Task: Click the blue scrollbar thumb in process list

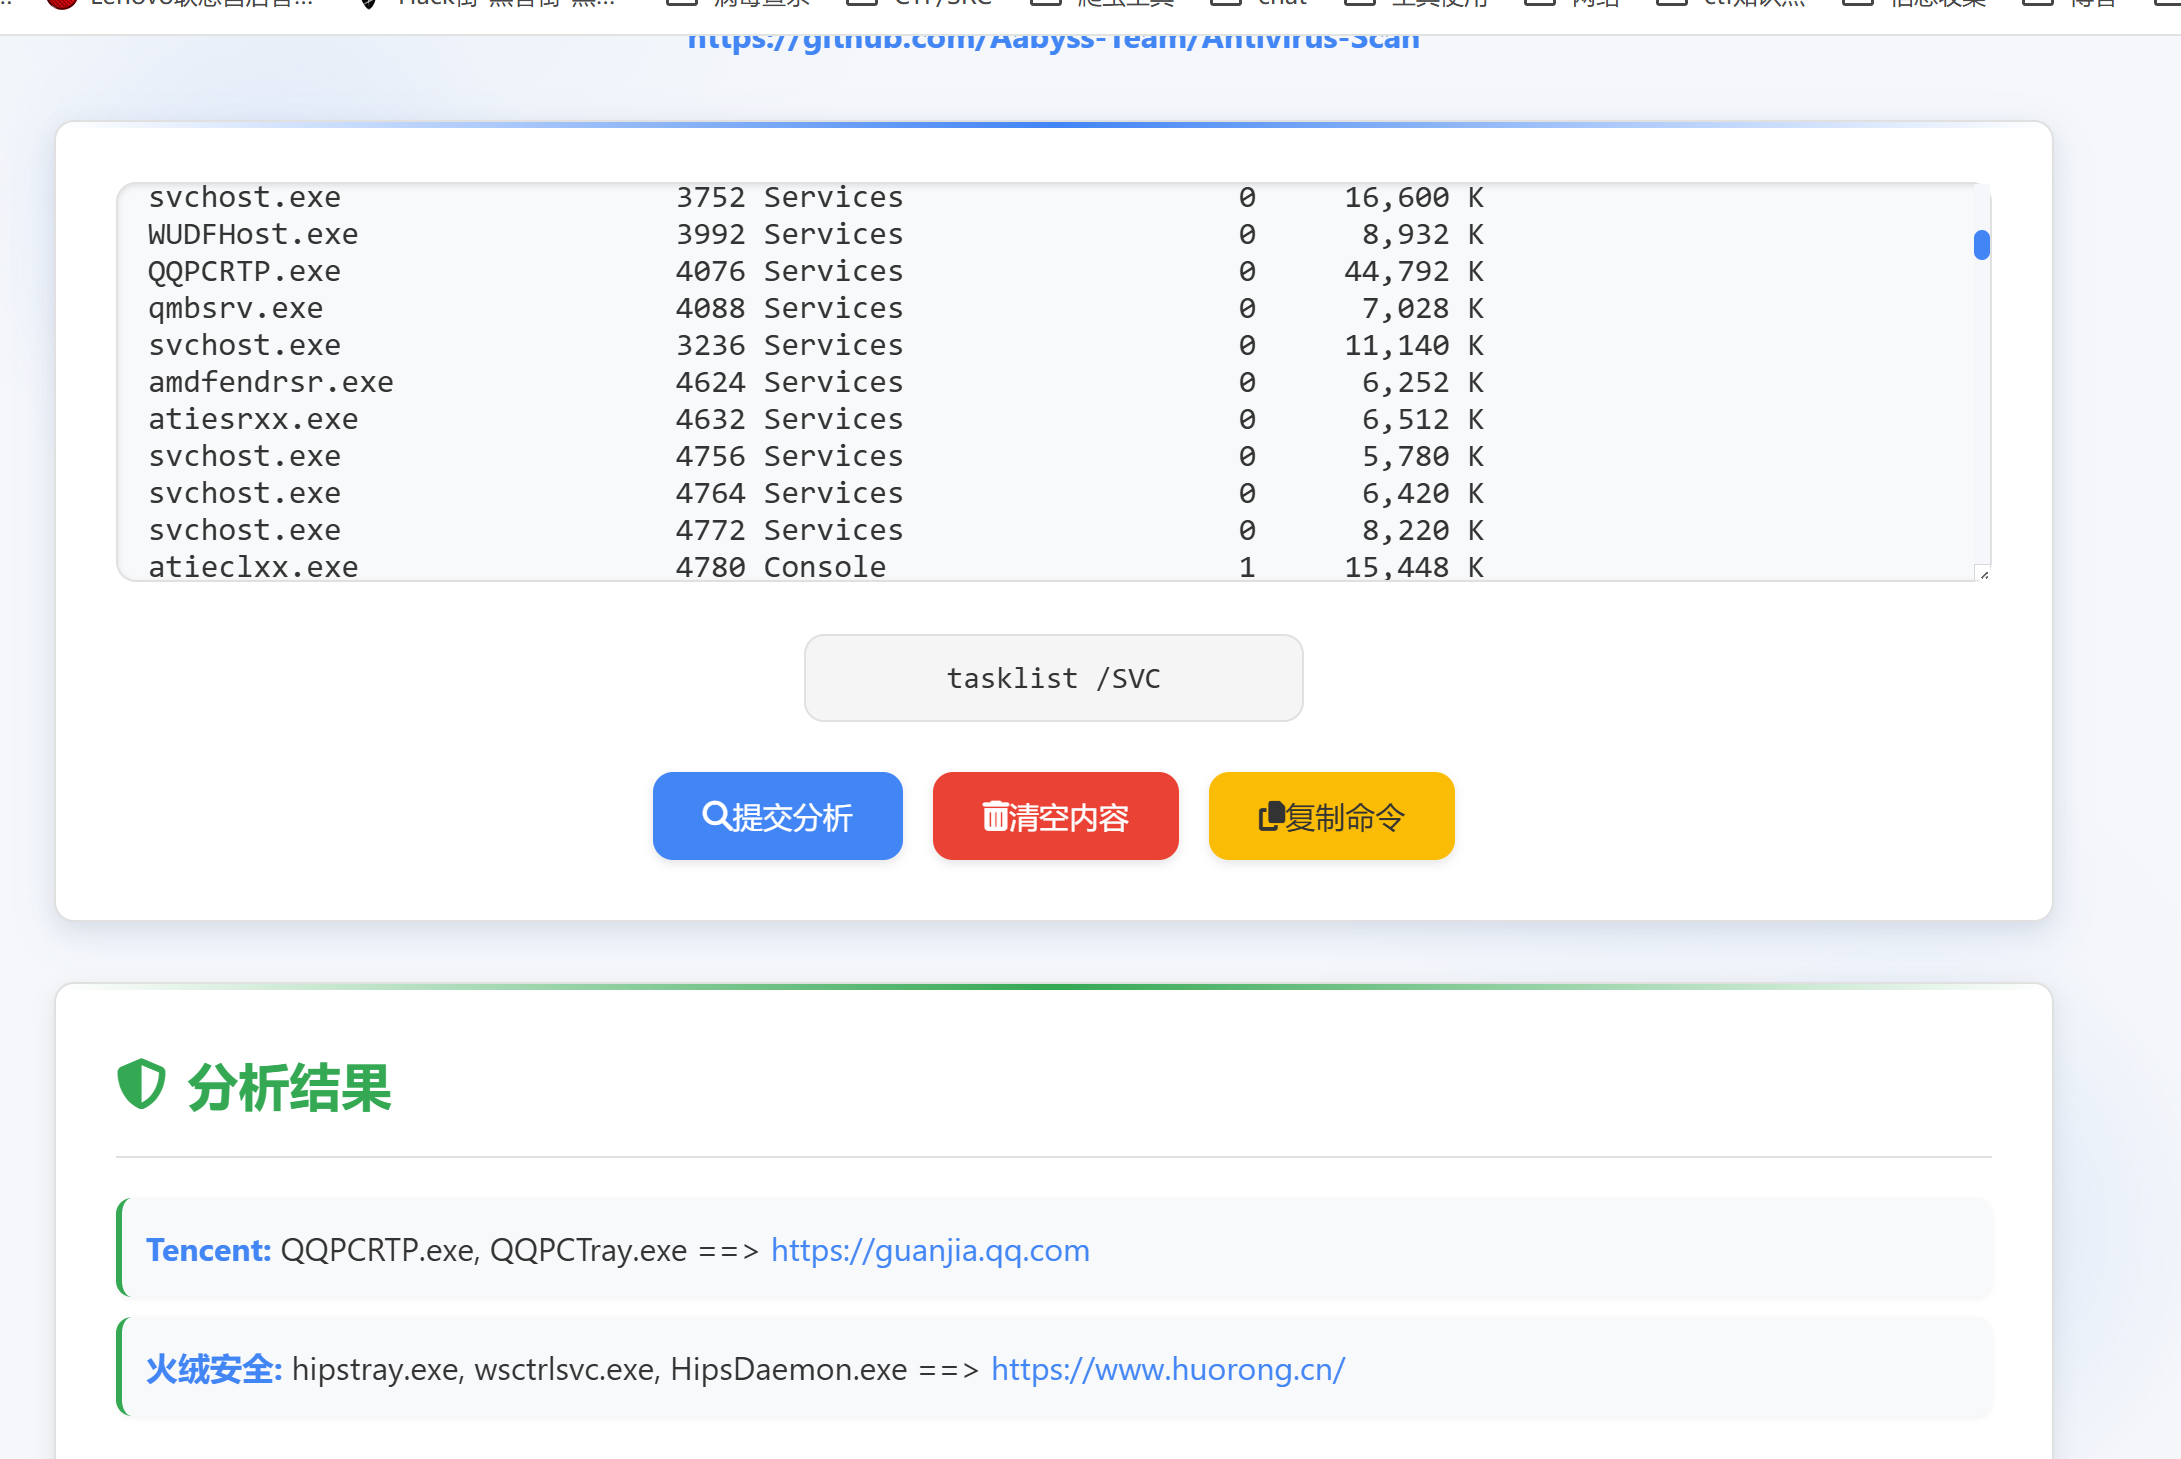Action: click(x=1981, y=245)
